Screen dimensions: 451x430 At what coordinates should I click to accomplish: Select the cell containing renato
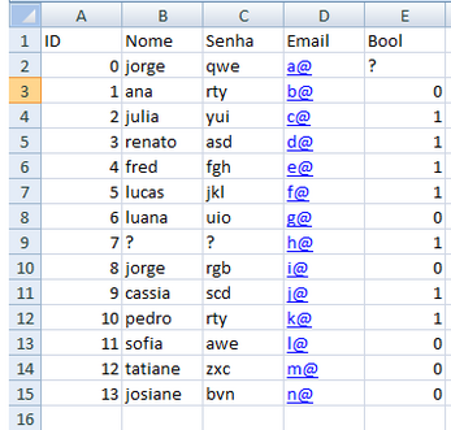point(162,141)
